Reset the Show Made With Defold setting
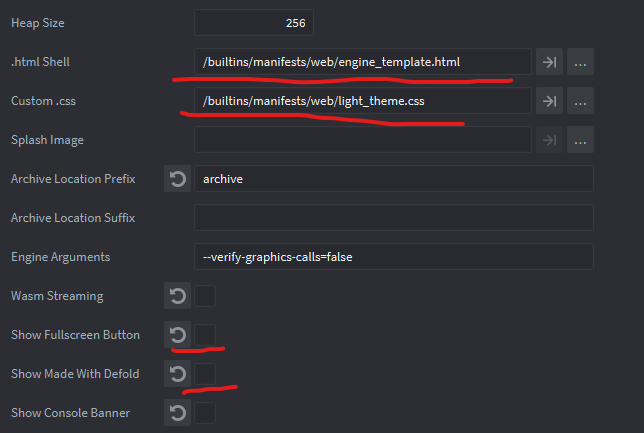The width and height of the screenshot is (644, 433). click(177, 374)
